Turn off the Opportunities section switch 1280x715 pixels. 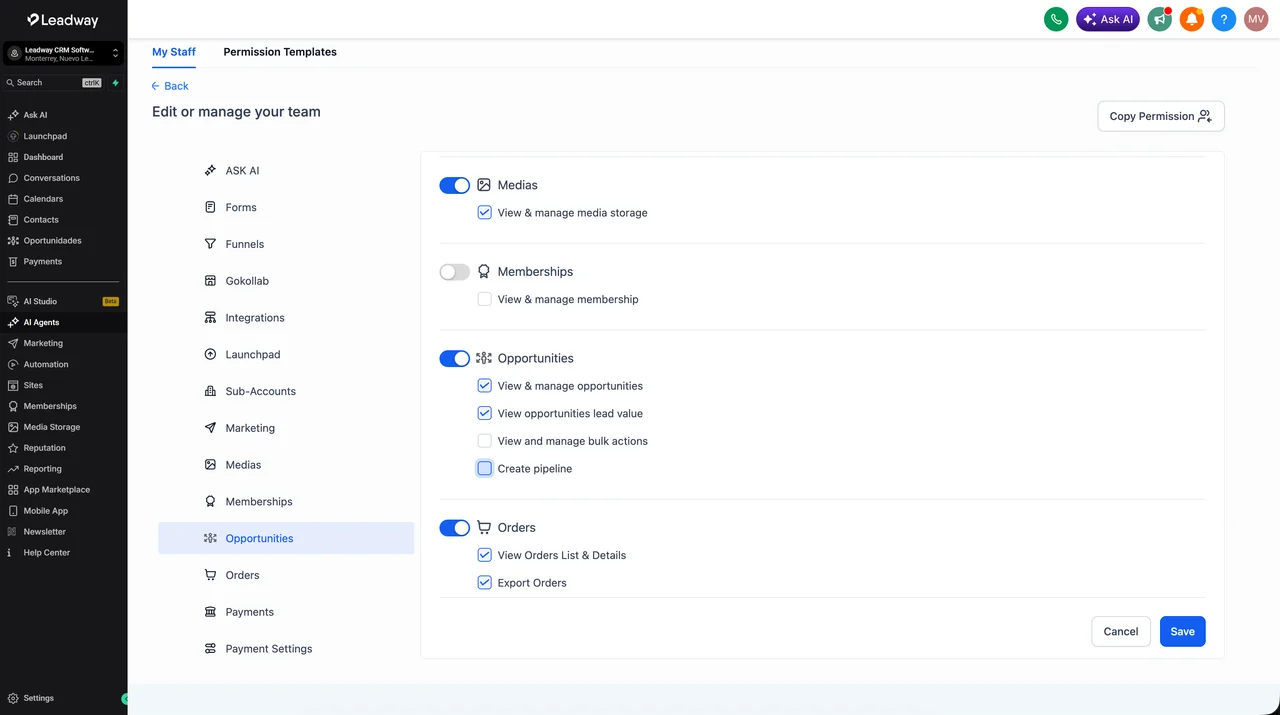[x=455, y=358]
